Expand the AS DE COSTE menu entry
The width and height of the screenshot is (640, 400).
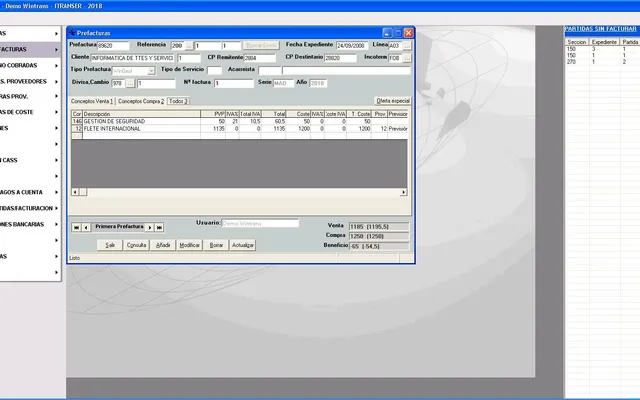(x=56, y=112)
